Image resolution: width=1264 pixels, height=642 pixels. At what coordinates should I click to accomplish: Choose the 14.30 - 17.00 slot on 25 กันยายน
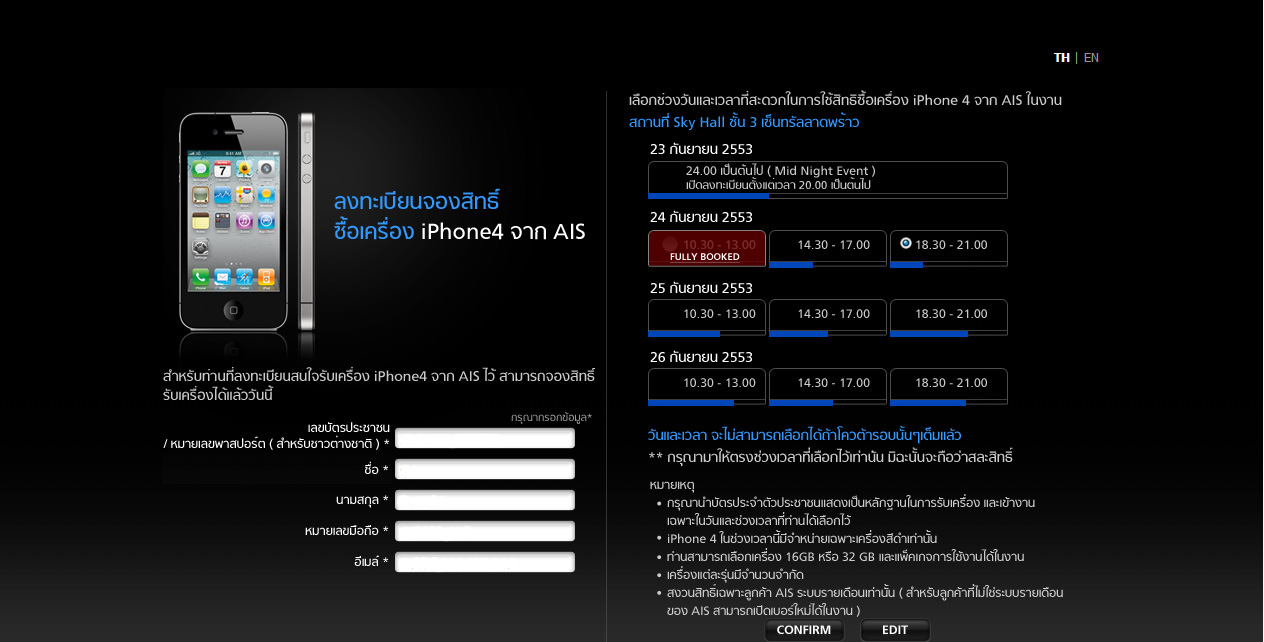click(x=828, y=317)
